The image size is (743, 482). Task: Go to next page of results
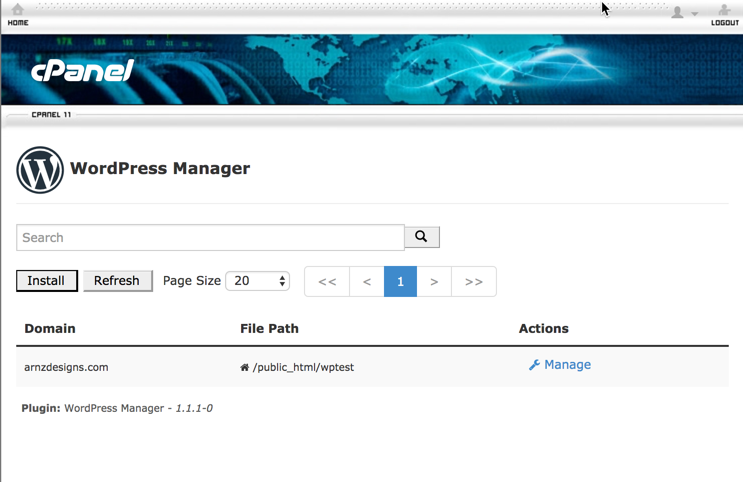[x=434, y=282]
